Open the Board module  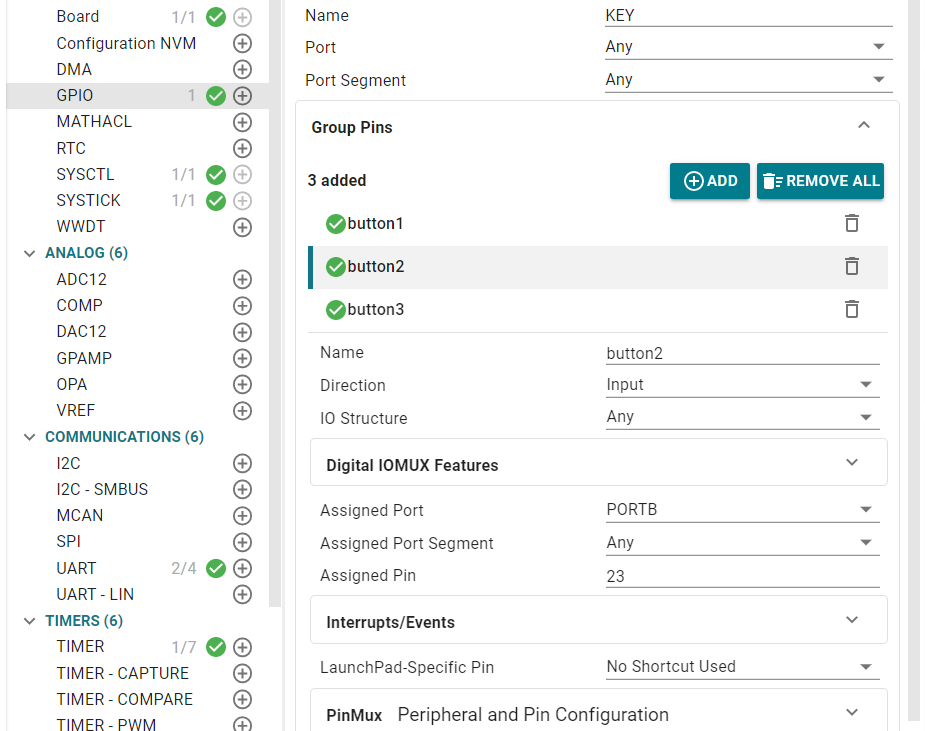(78, 17)
